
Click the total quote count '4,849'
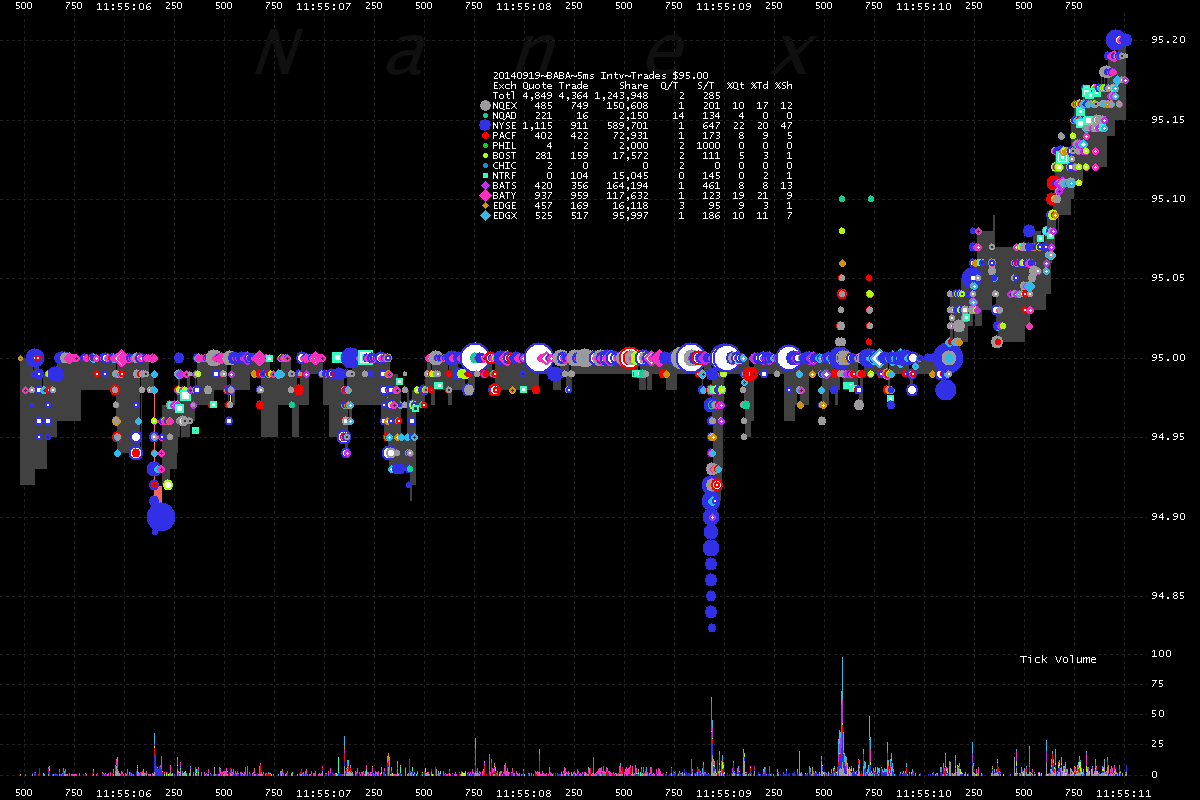tap(537, 95)
